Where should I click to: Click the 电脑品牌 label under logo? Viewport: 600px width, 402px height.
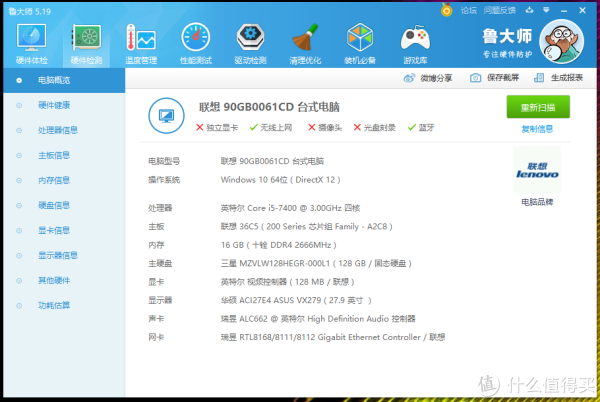(x=537, y=202)
